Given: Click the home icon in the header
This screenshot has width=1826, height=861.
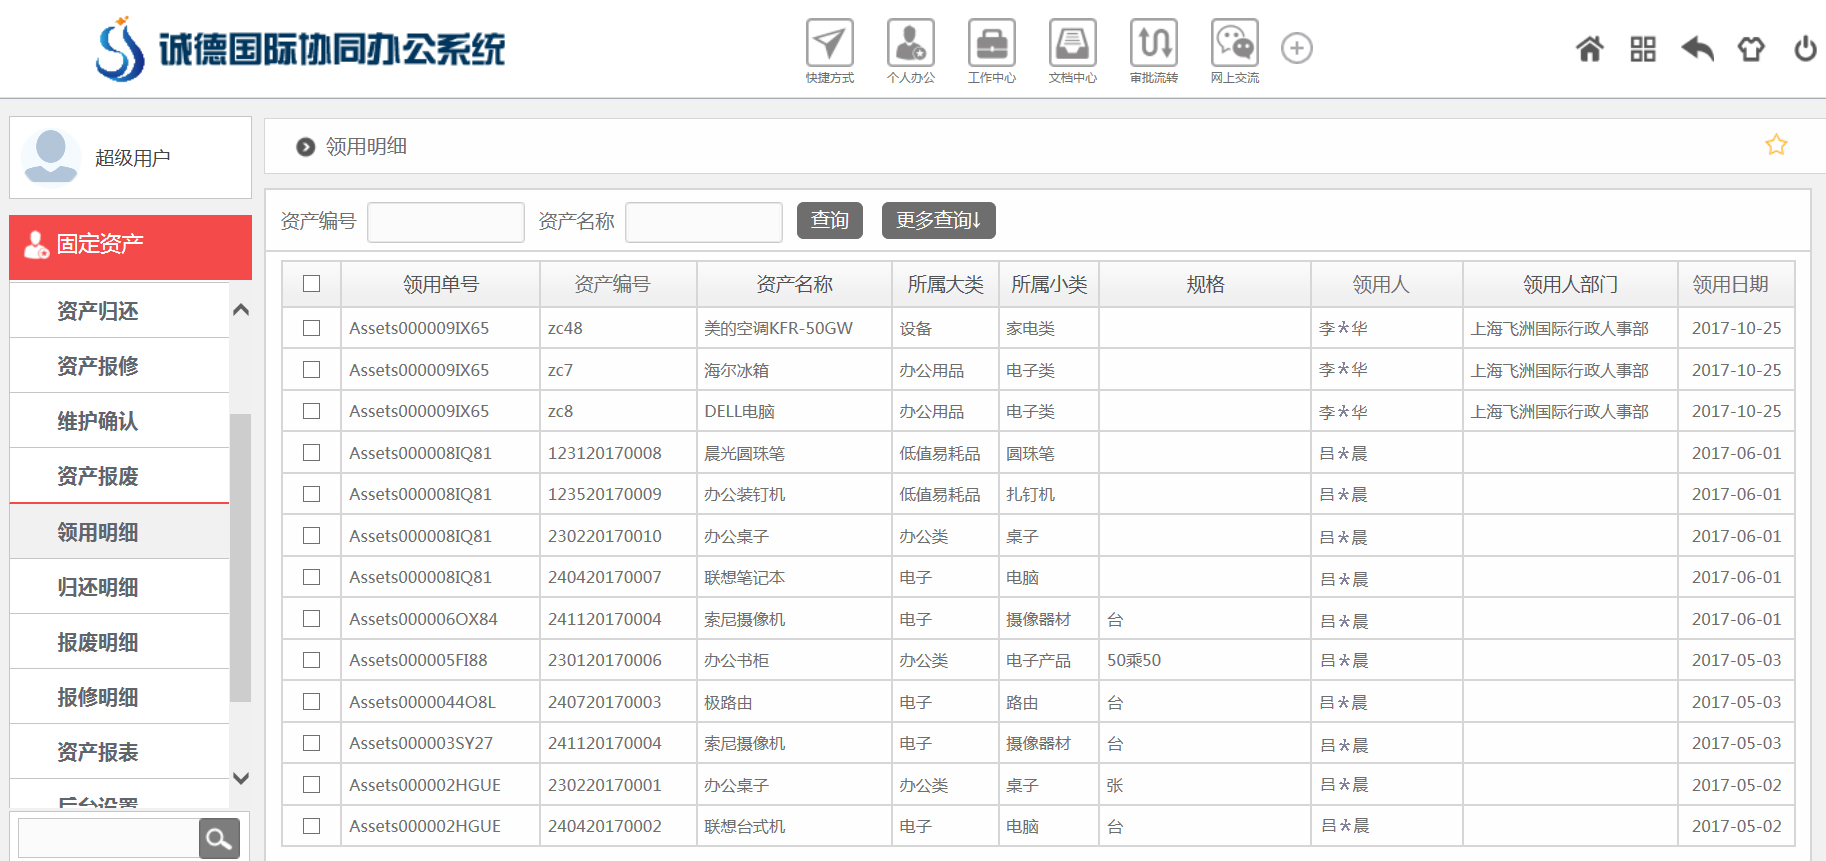Looking at the screenshot, I should tap(1589, 48).
